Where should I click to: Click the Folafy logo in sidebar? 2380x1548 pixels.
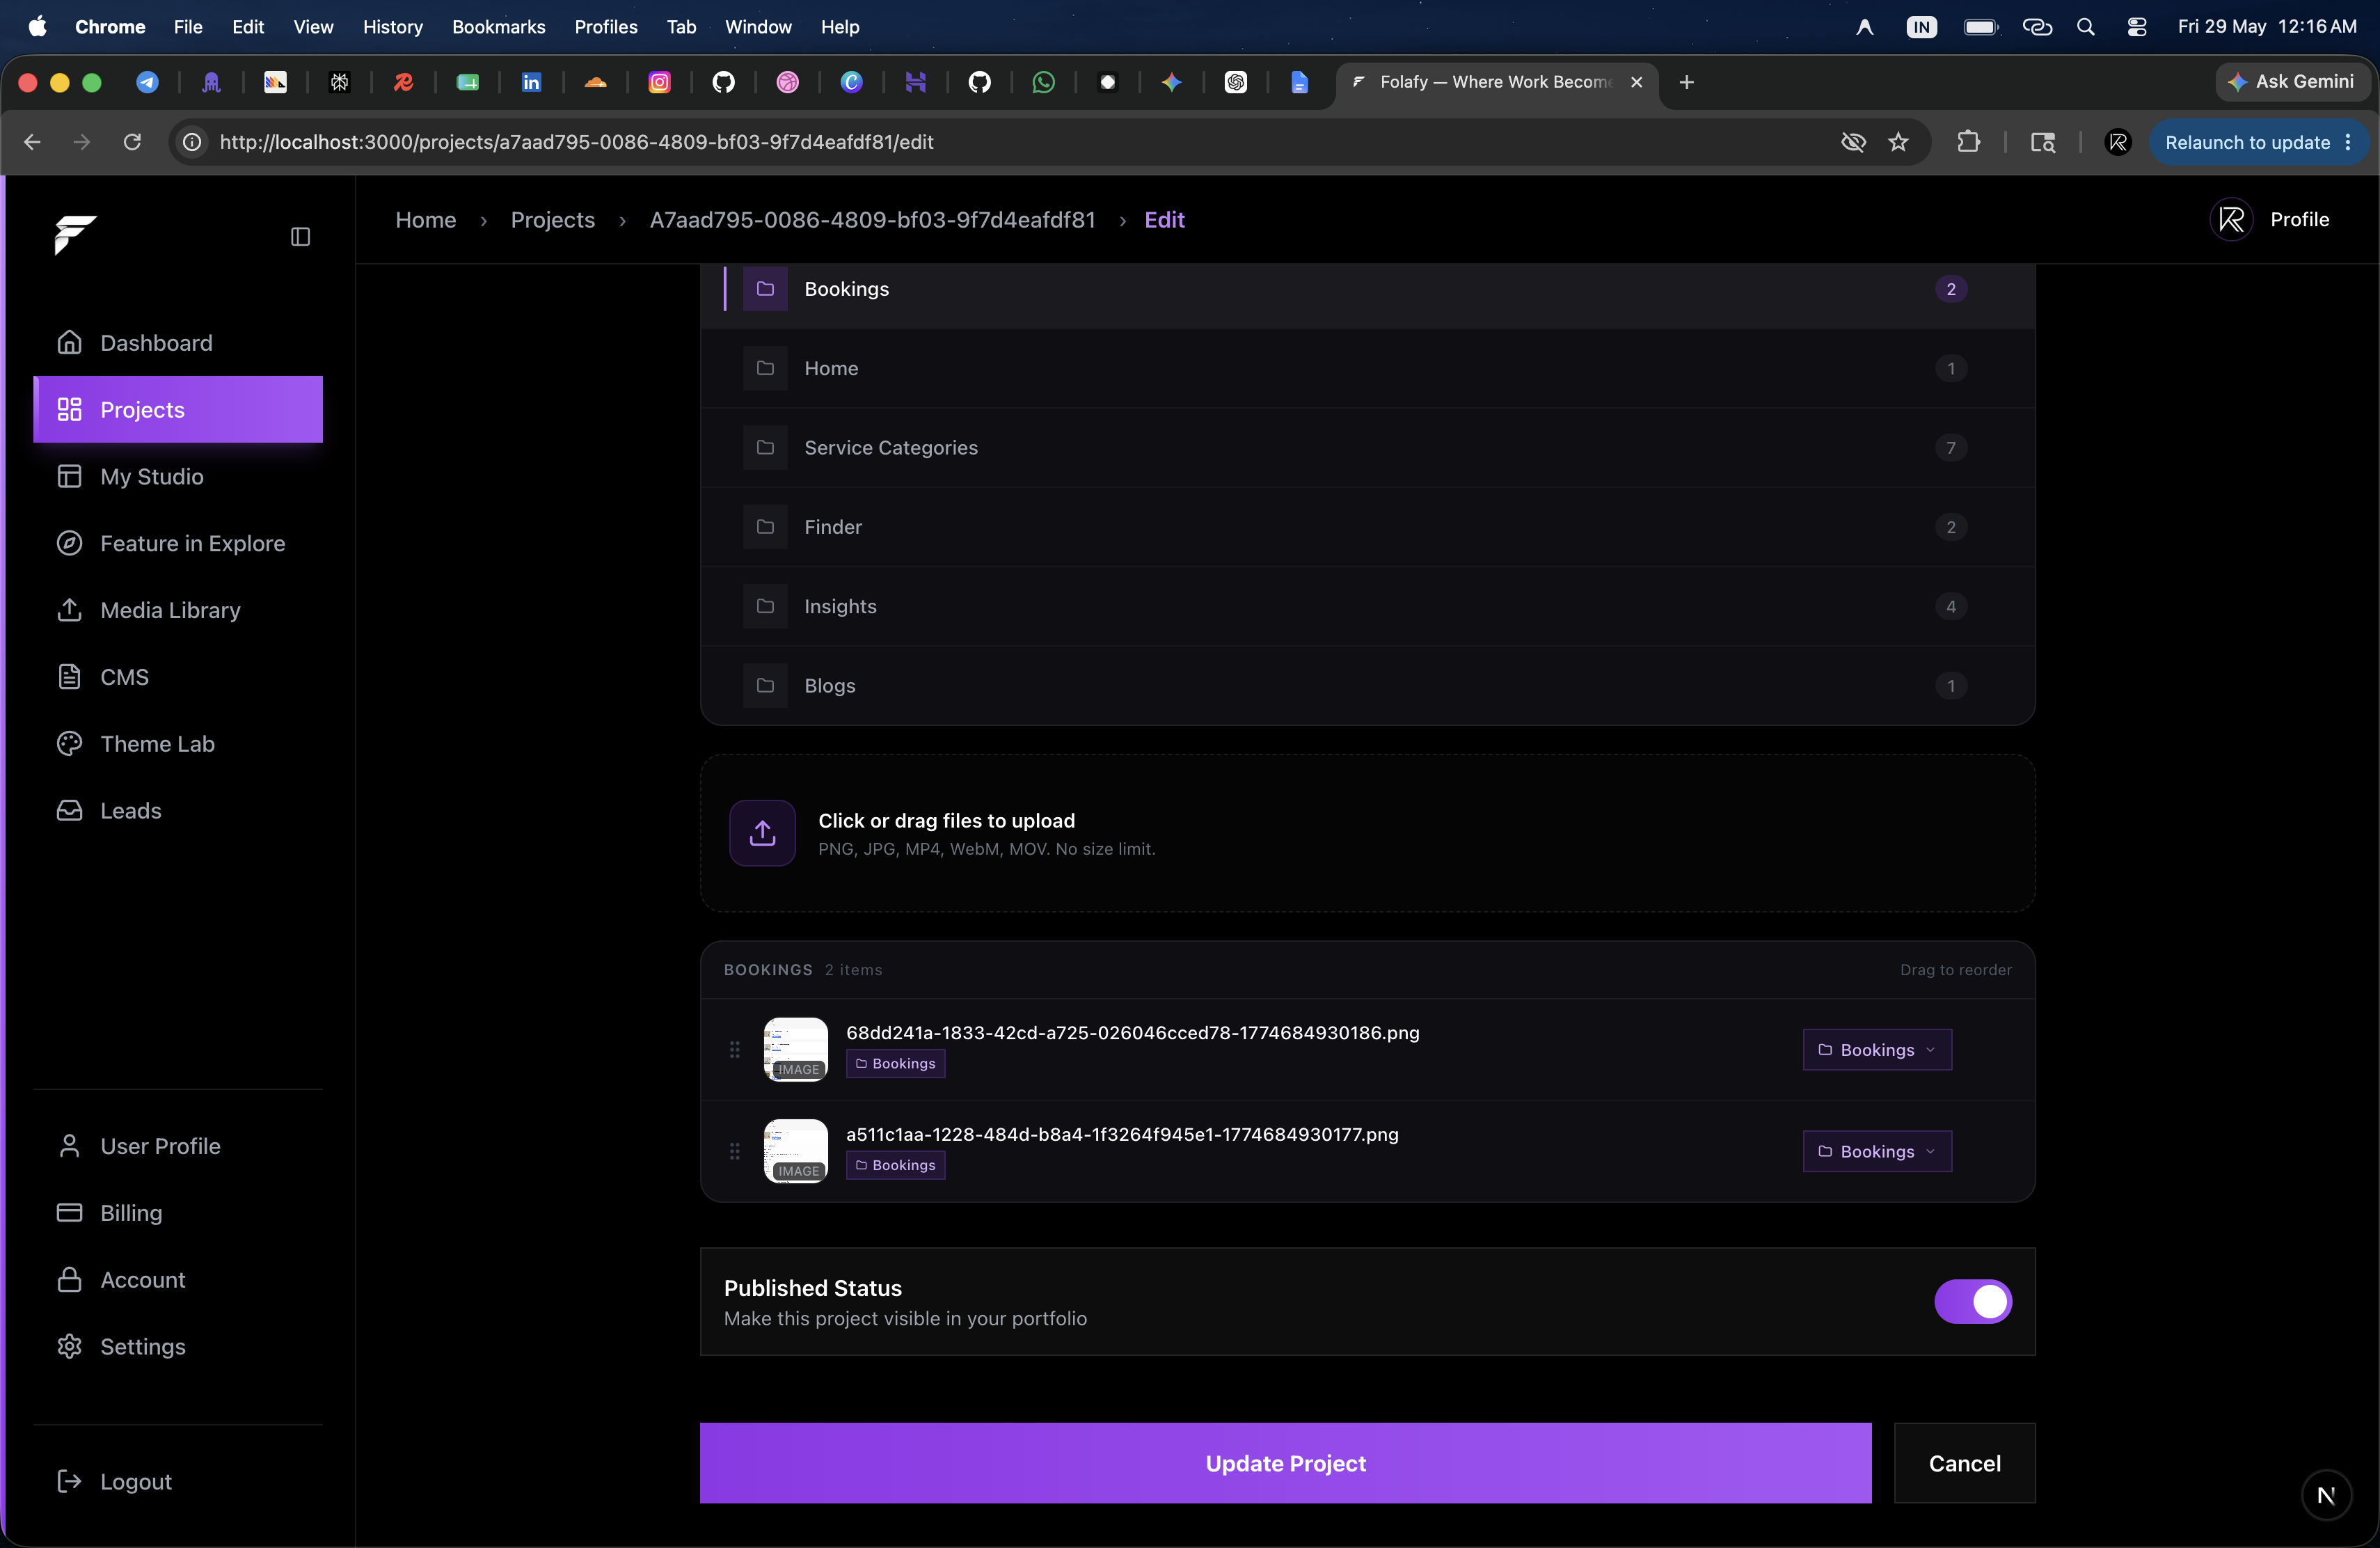click(x=75, y=235)
